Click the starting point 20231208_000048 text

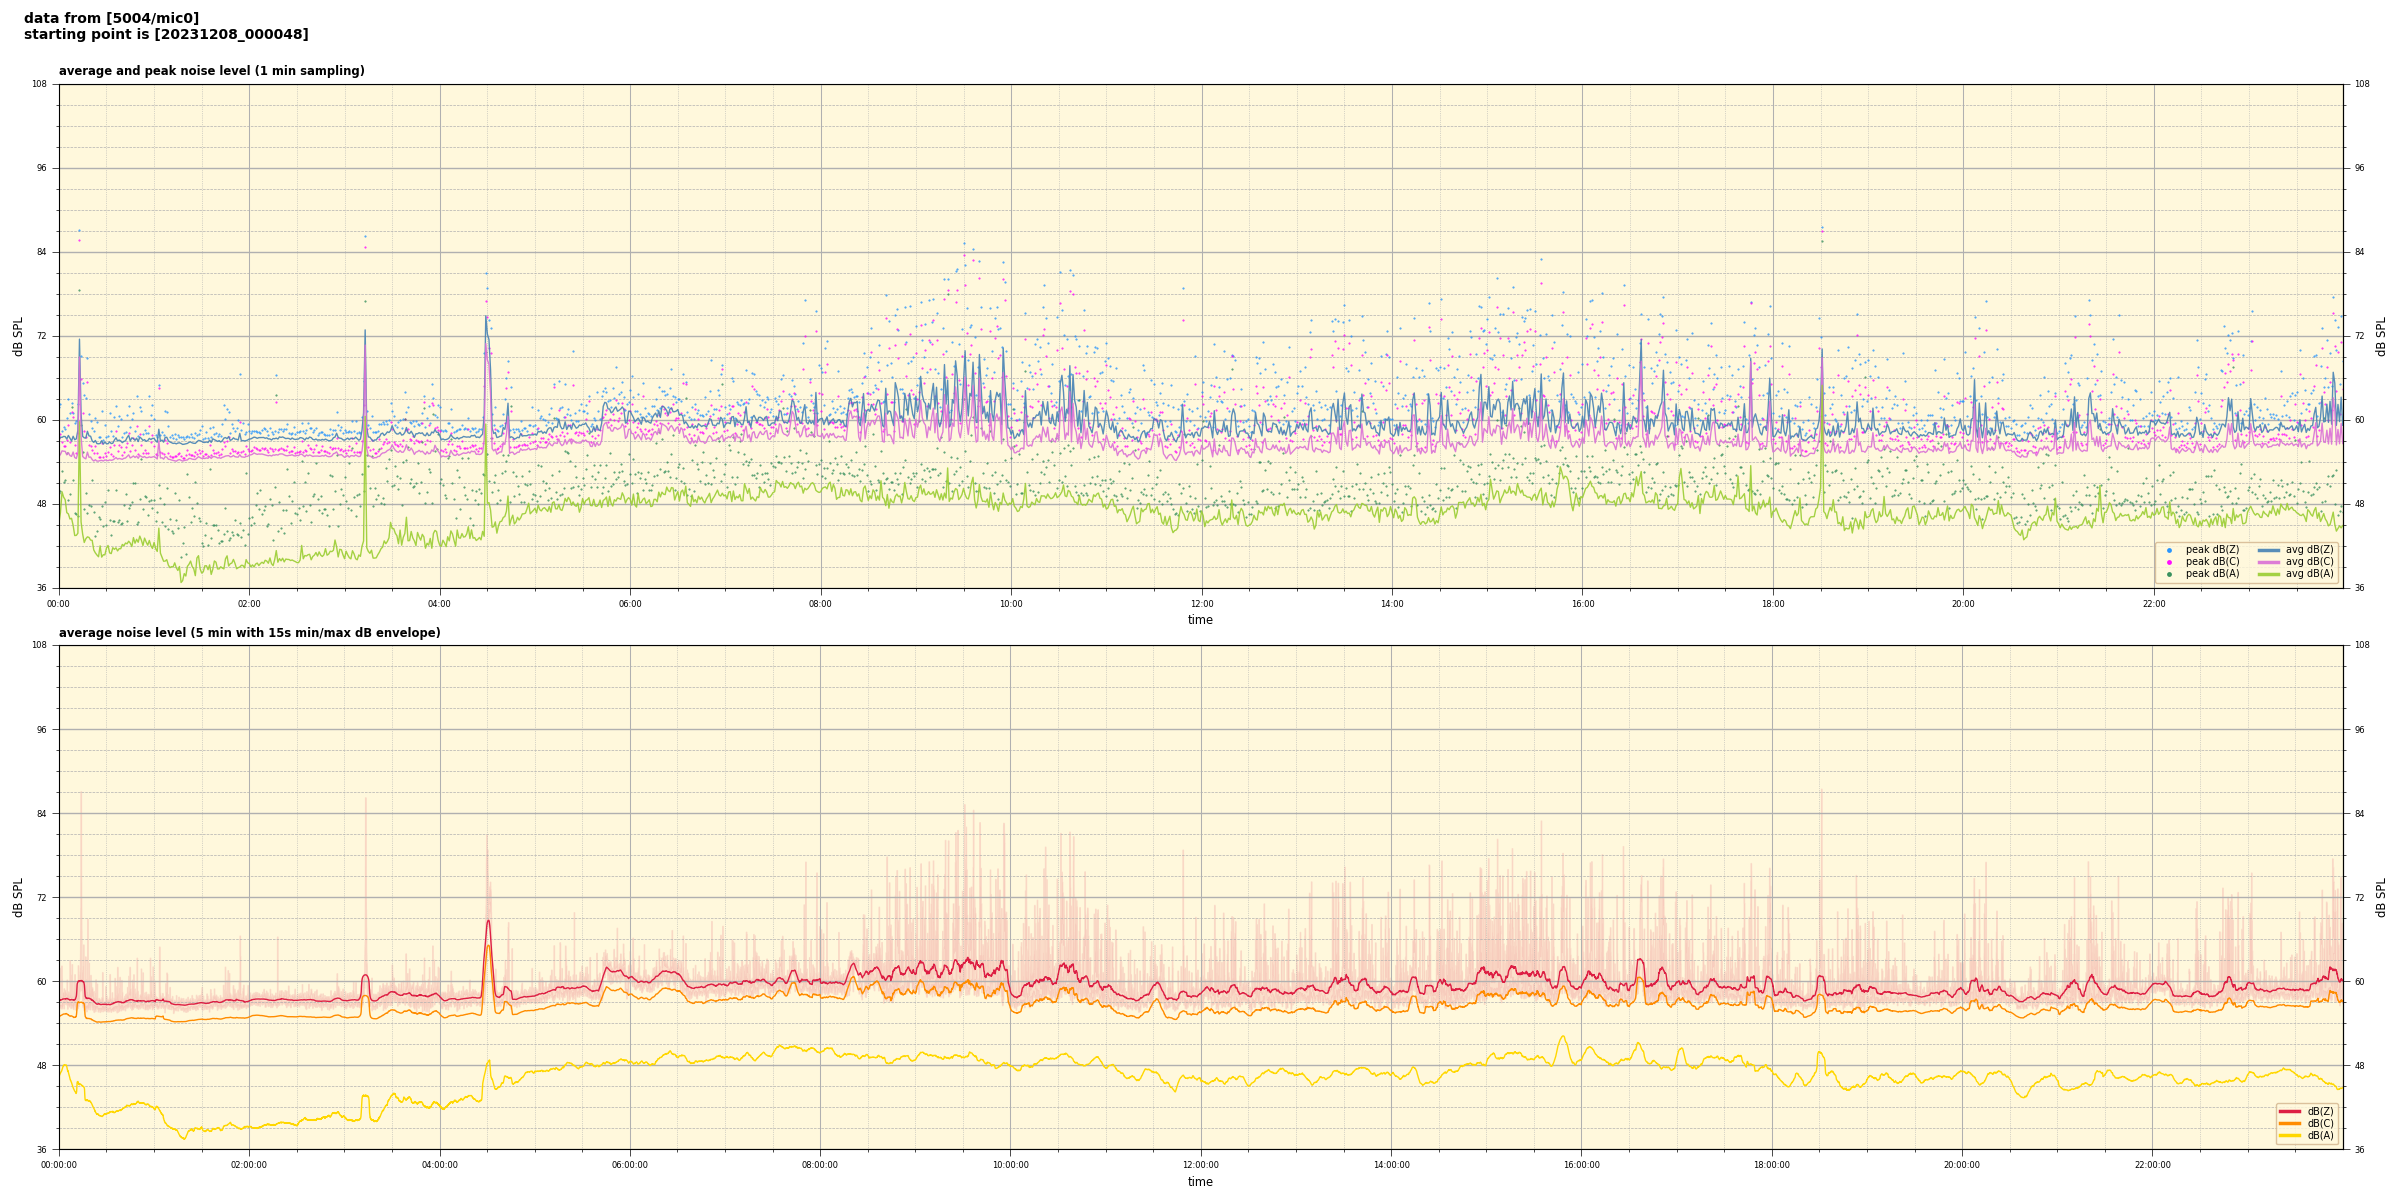tap(166, 35)
